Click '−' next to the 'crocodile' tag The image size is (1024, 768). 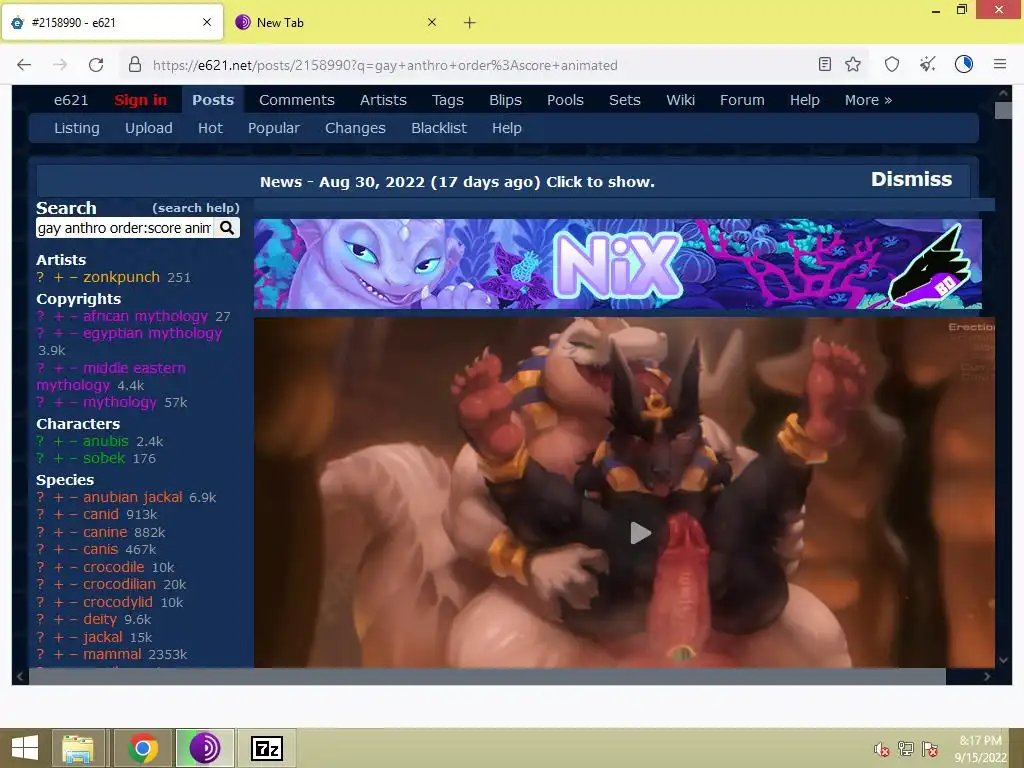[73, 567]
